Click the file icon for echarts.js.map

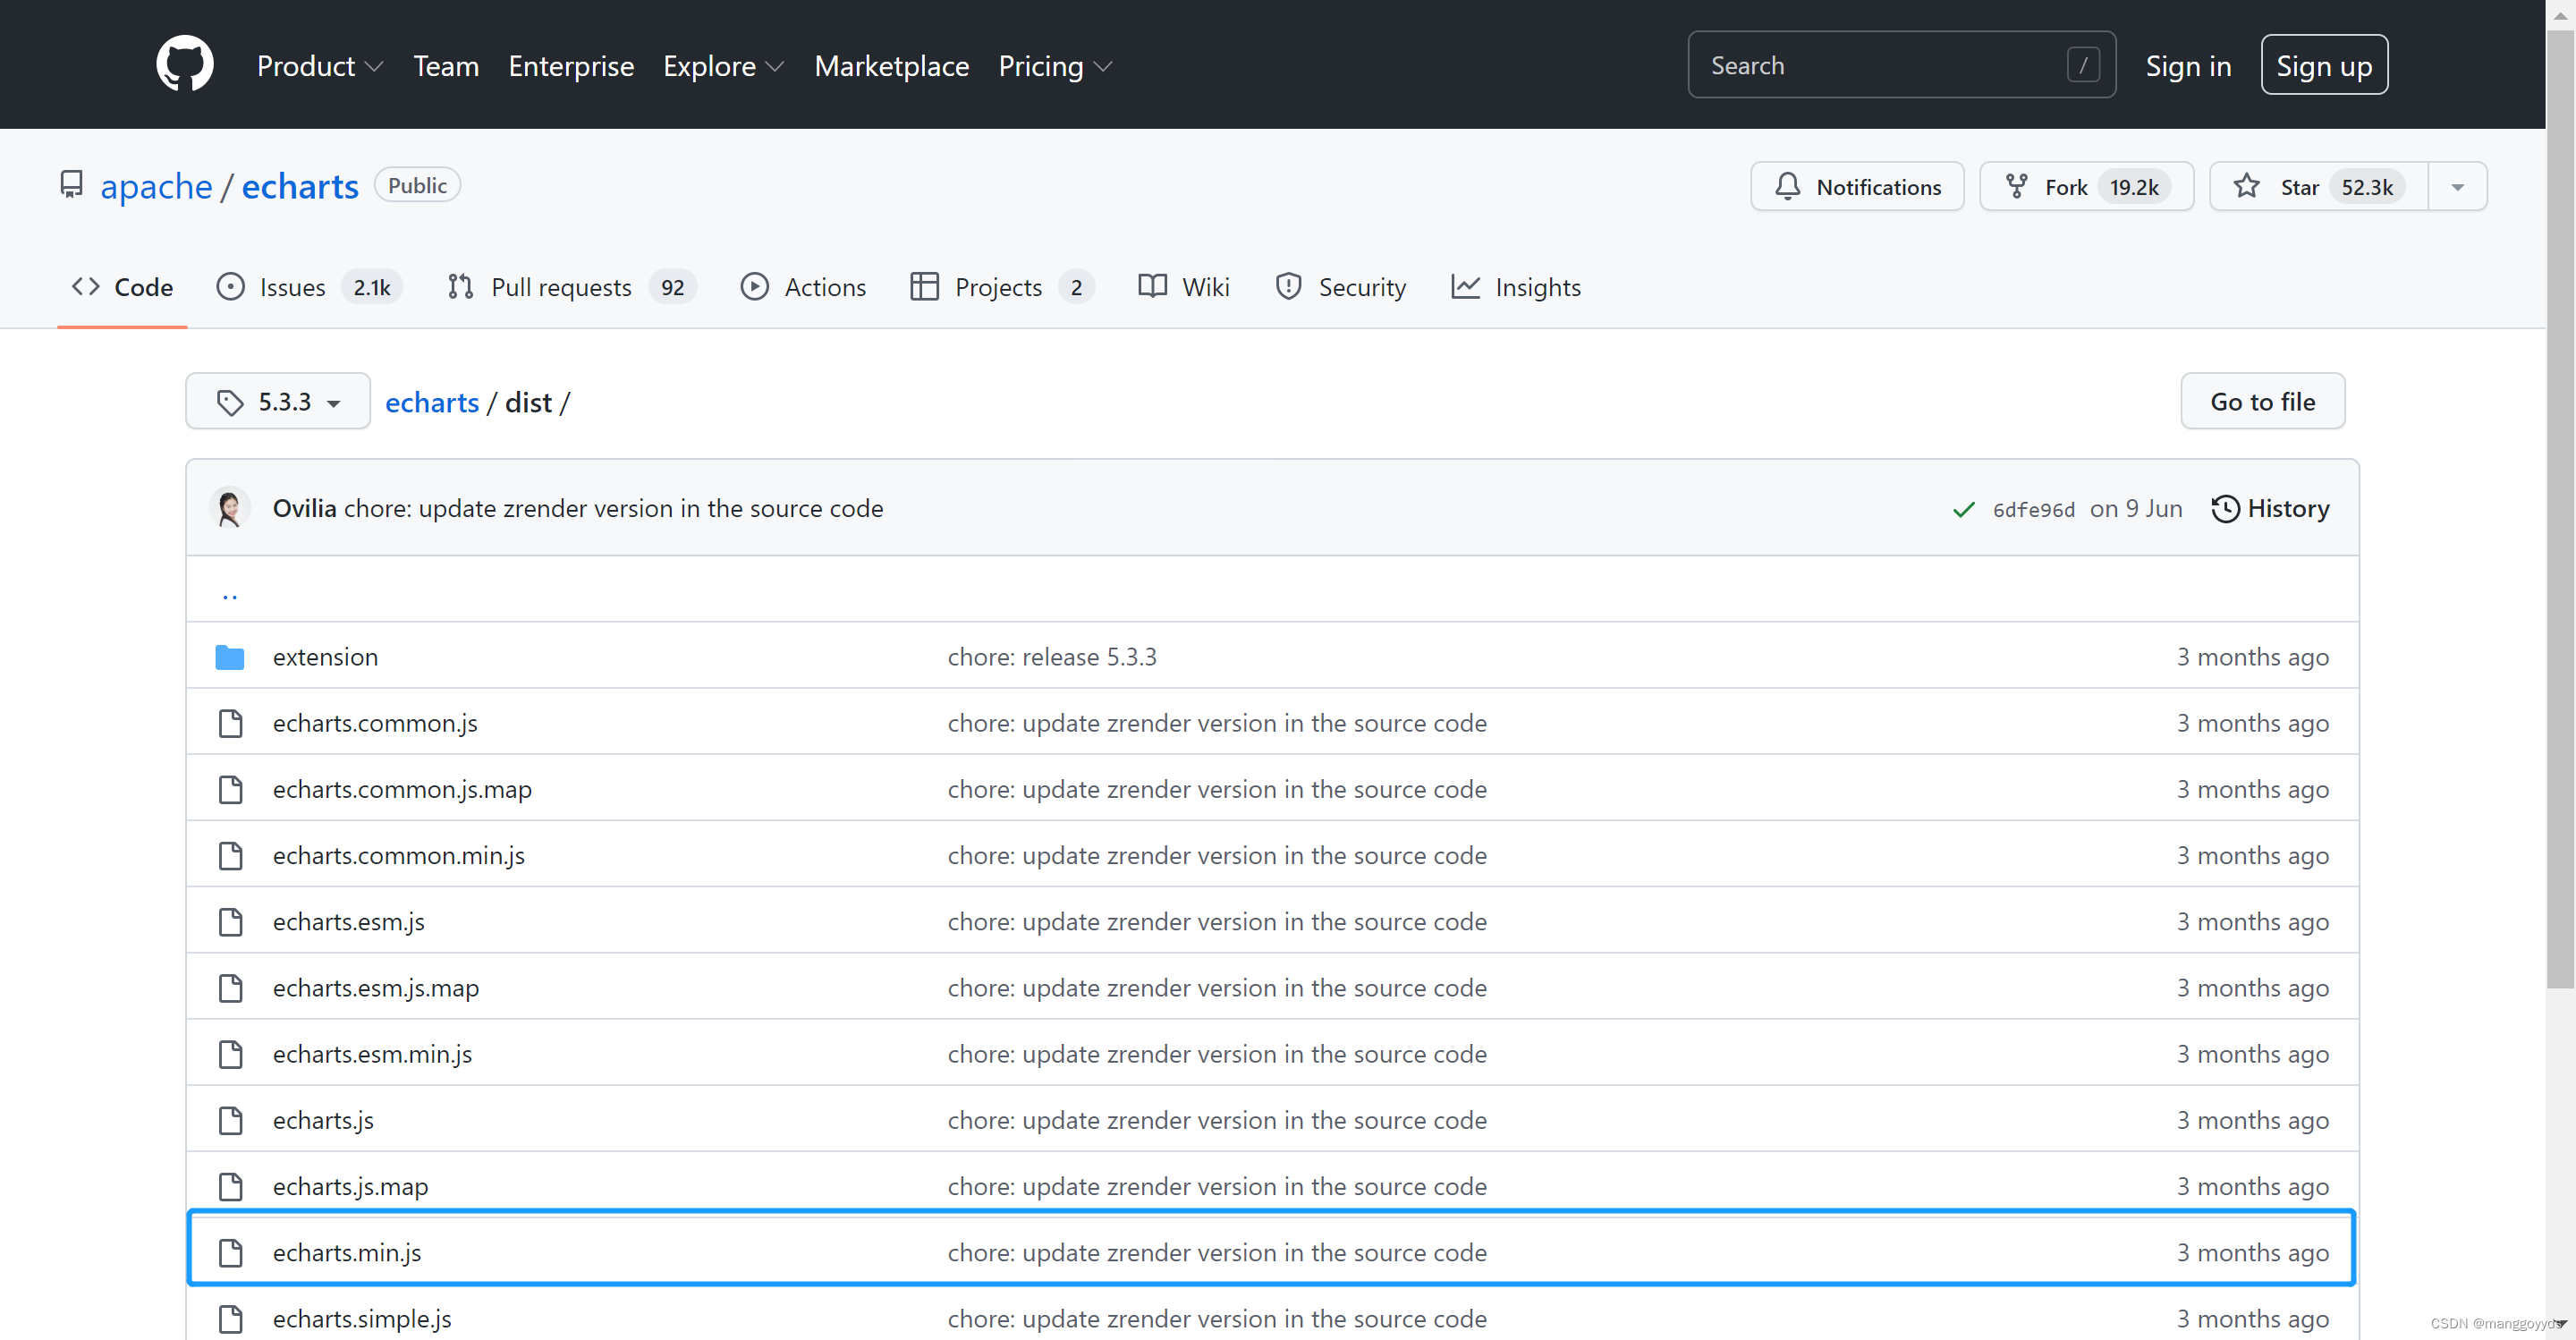(x=230, y=1187)
